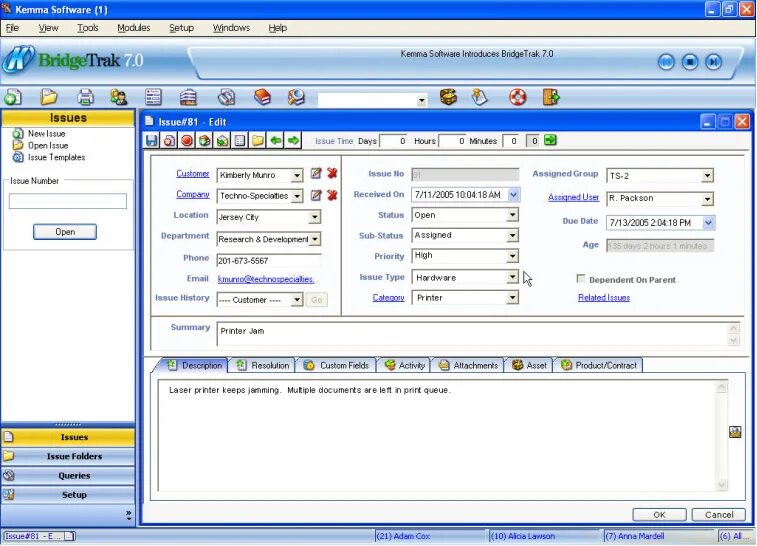Click the Phone field with 201-673-5567

pyautogui.click(x=269, y=261)
